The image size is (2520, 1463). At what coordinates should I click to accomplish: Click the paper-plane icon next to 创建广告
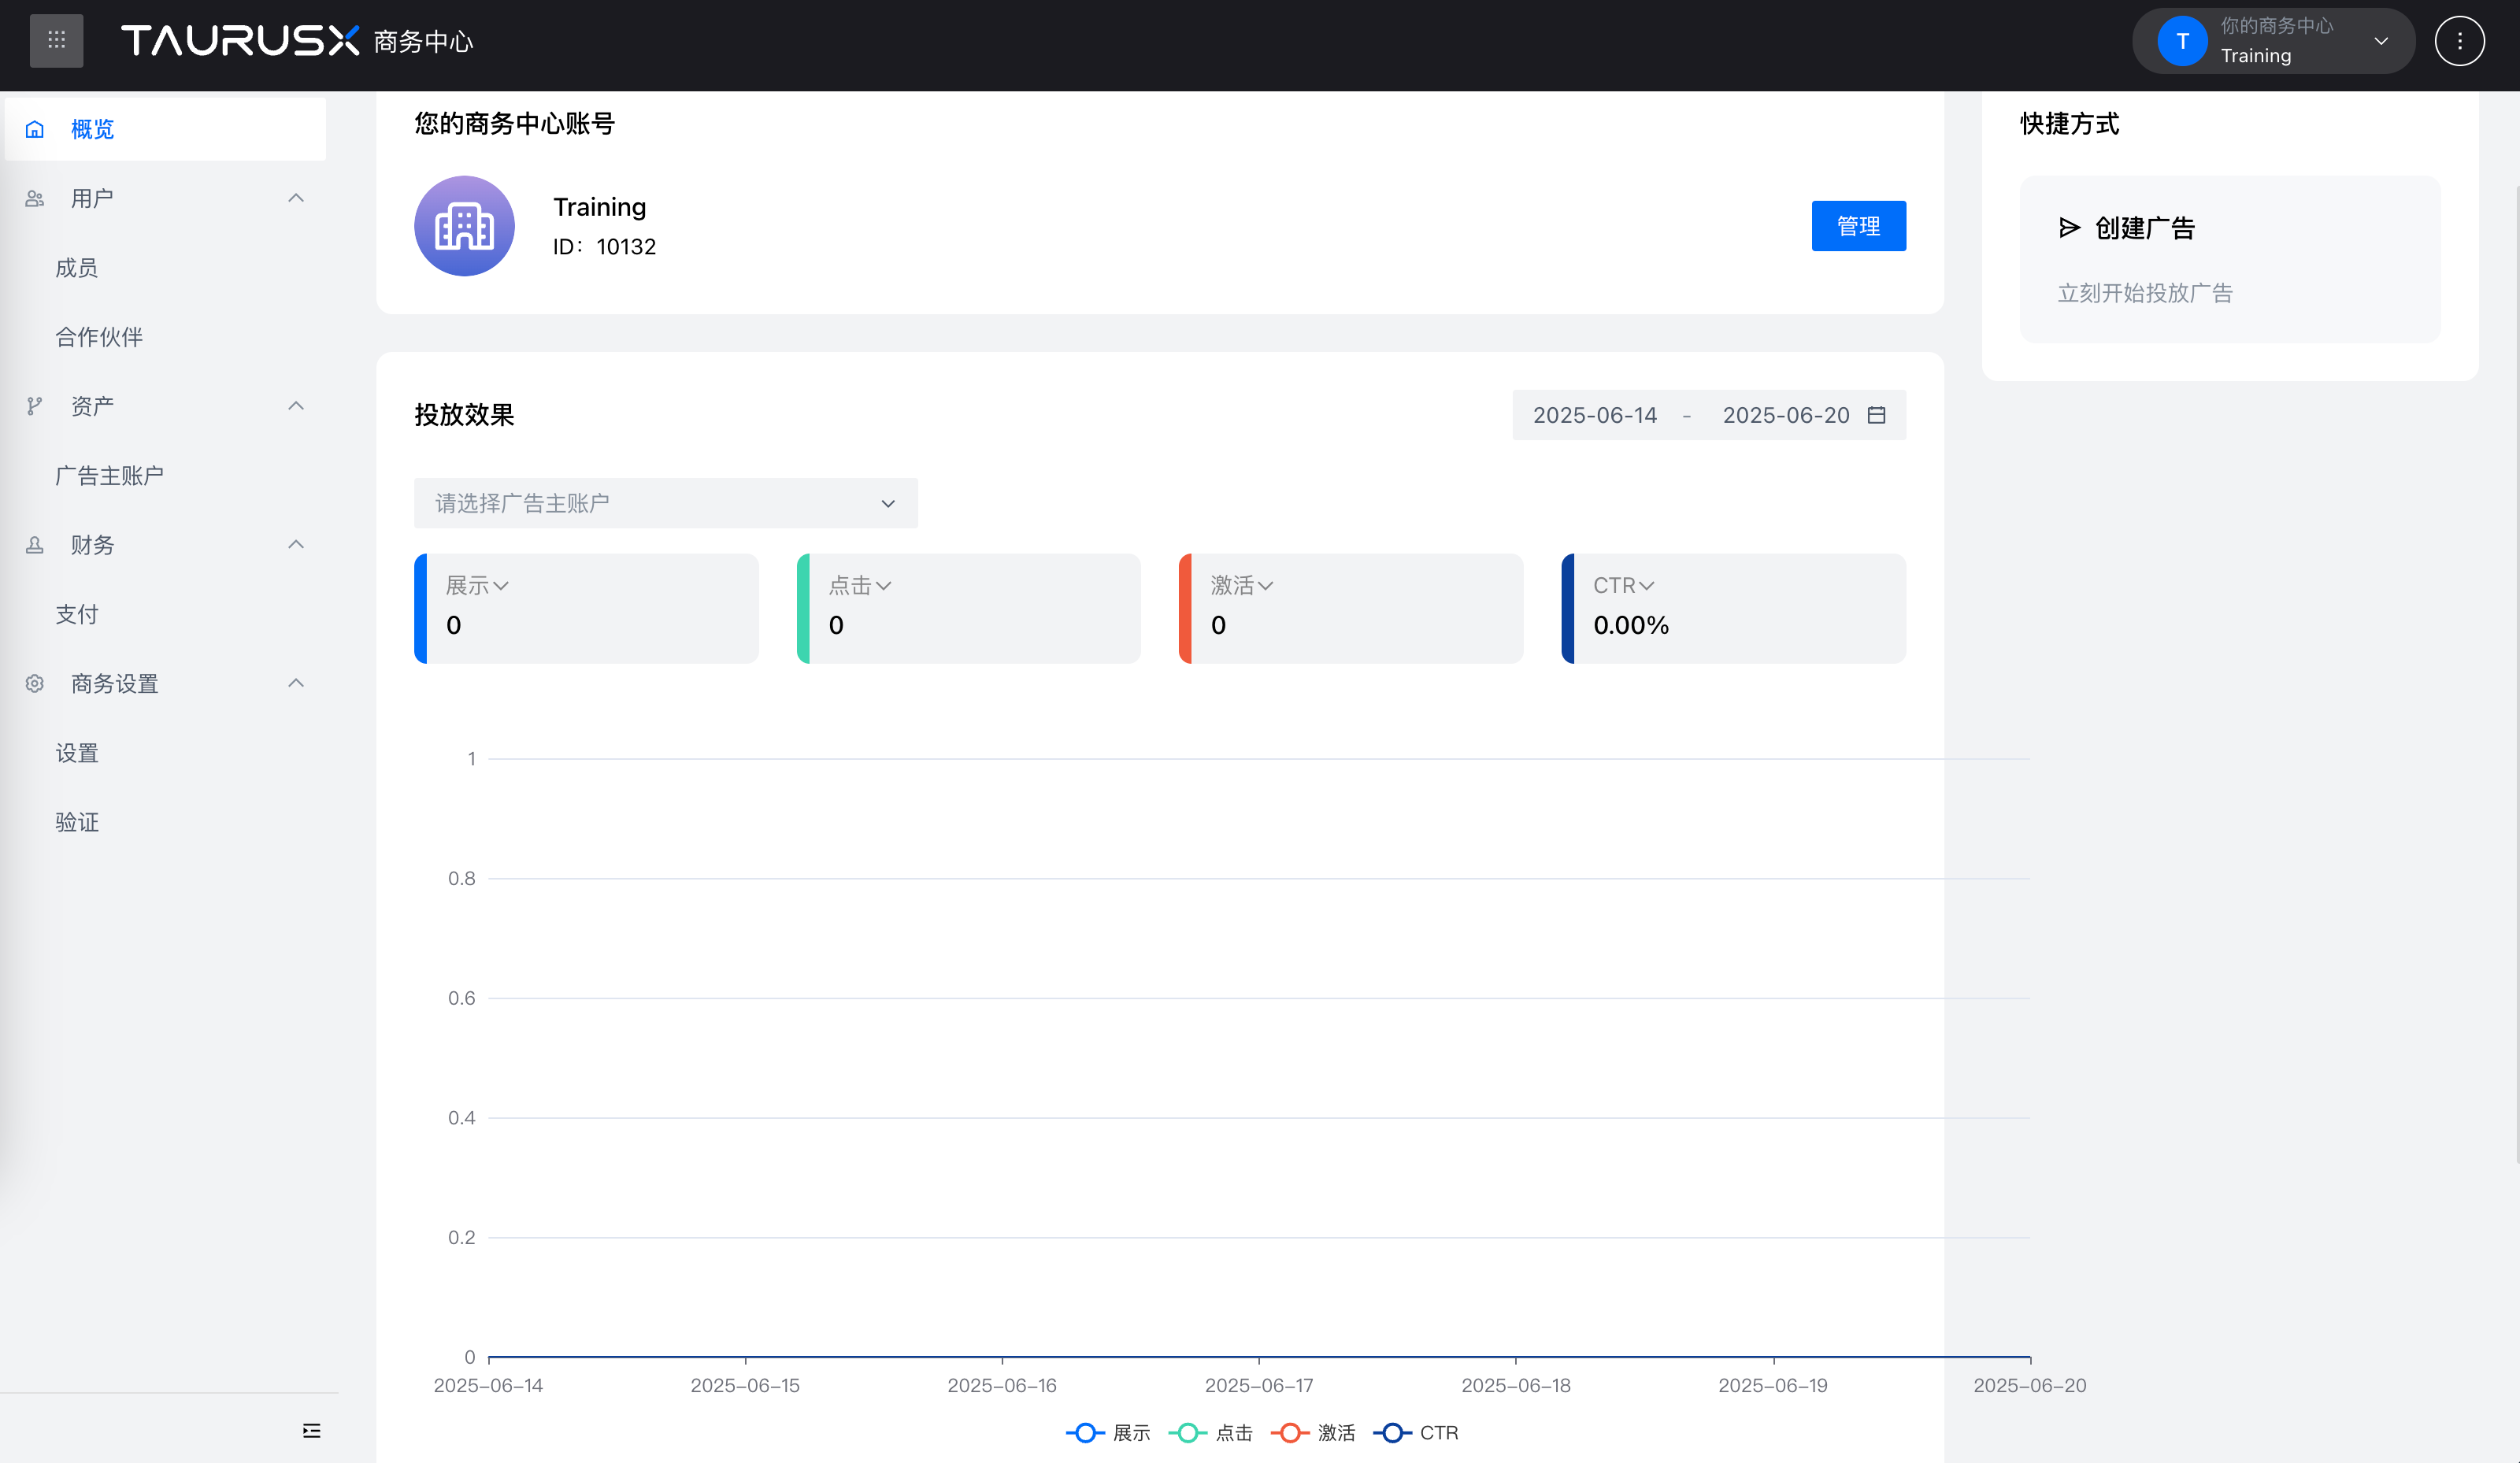[x=2069, y=228]
